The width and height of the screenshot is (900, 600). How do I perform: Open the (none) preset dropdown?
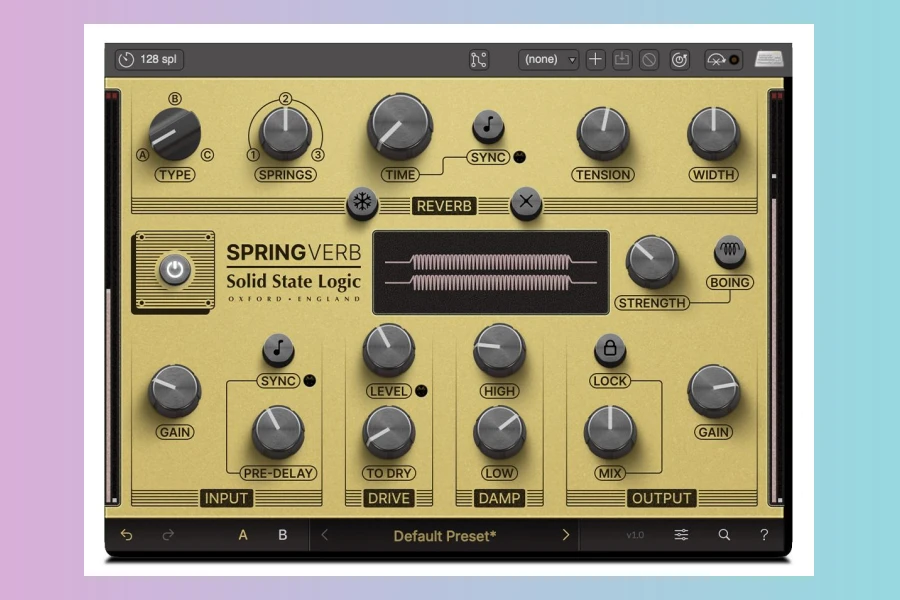(548, 60)
